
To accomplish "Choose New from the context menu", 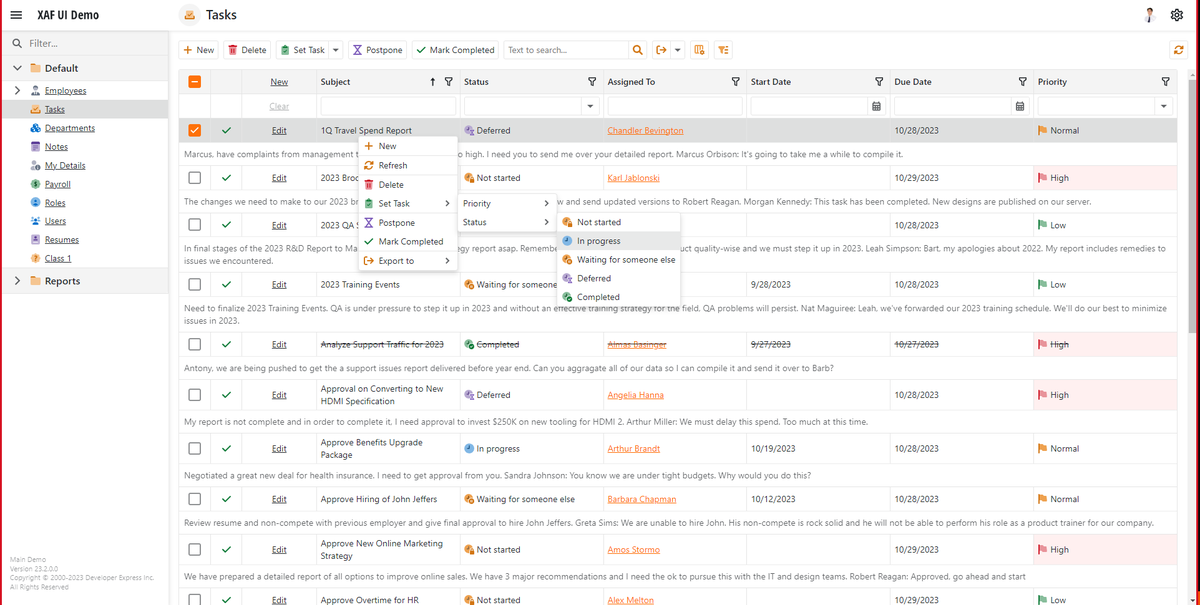I will click(x=407, y=146).
